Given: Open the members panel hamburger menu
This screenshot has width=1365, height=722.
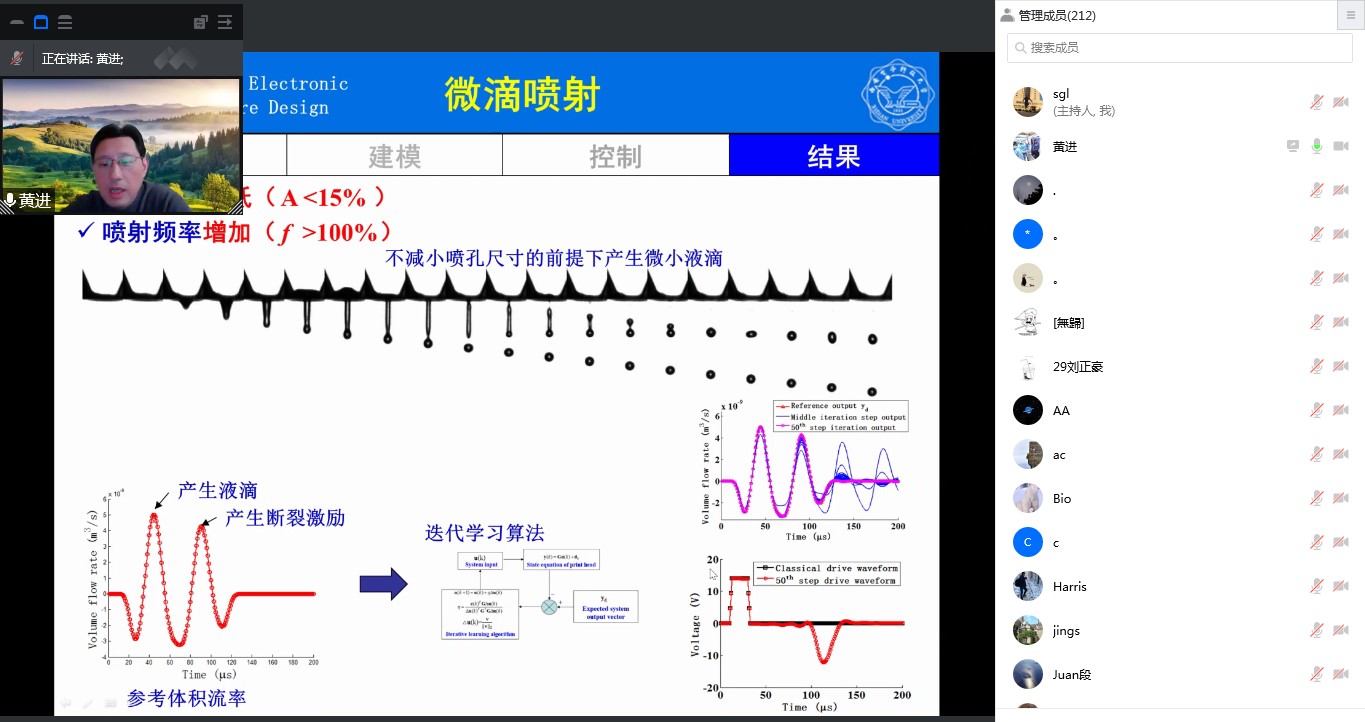Looking at the screenshot, I should (x=1351, y=15).
